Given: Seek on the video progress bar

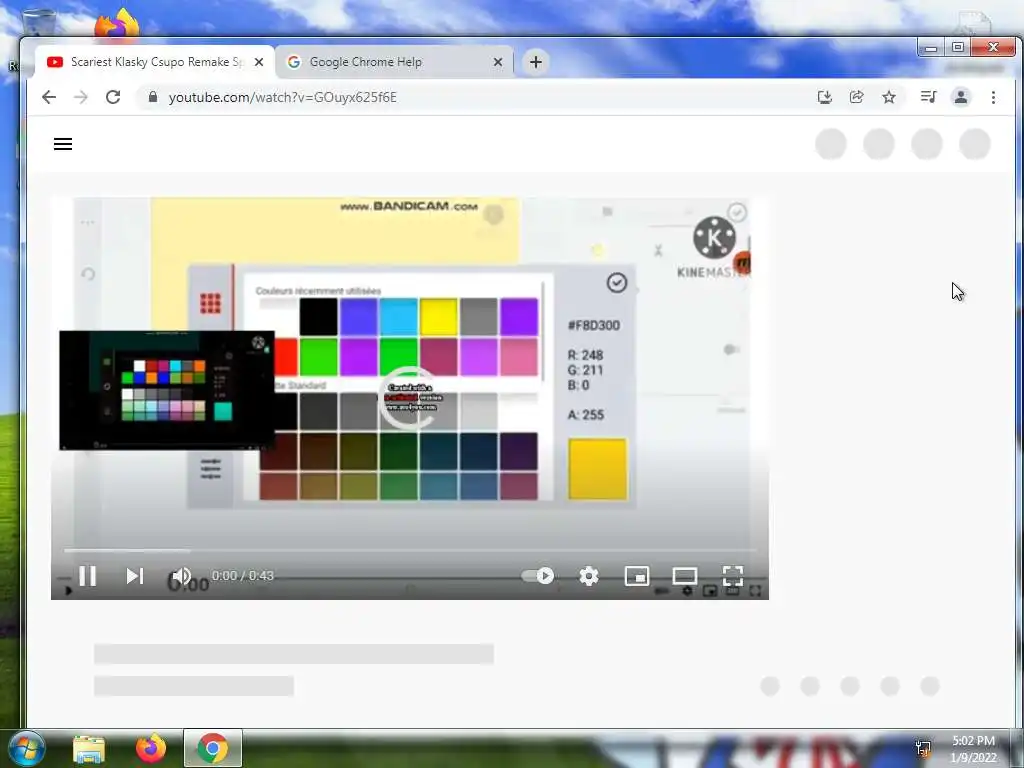Looking at the screenshot, I should pyautogui.click(x=410, y=551).
